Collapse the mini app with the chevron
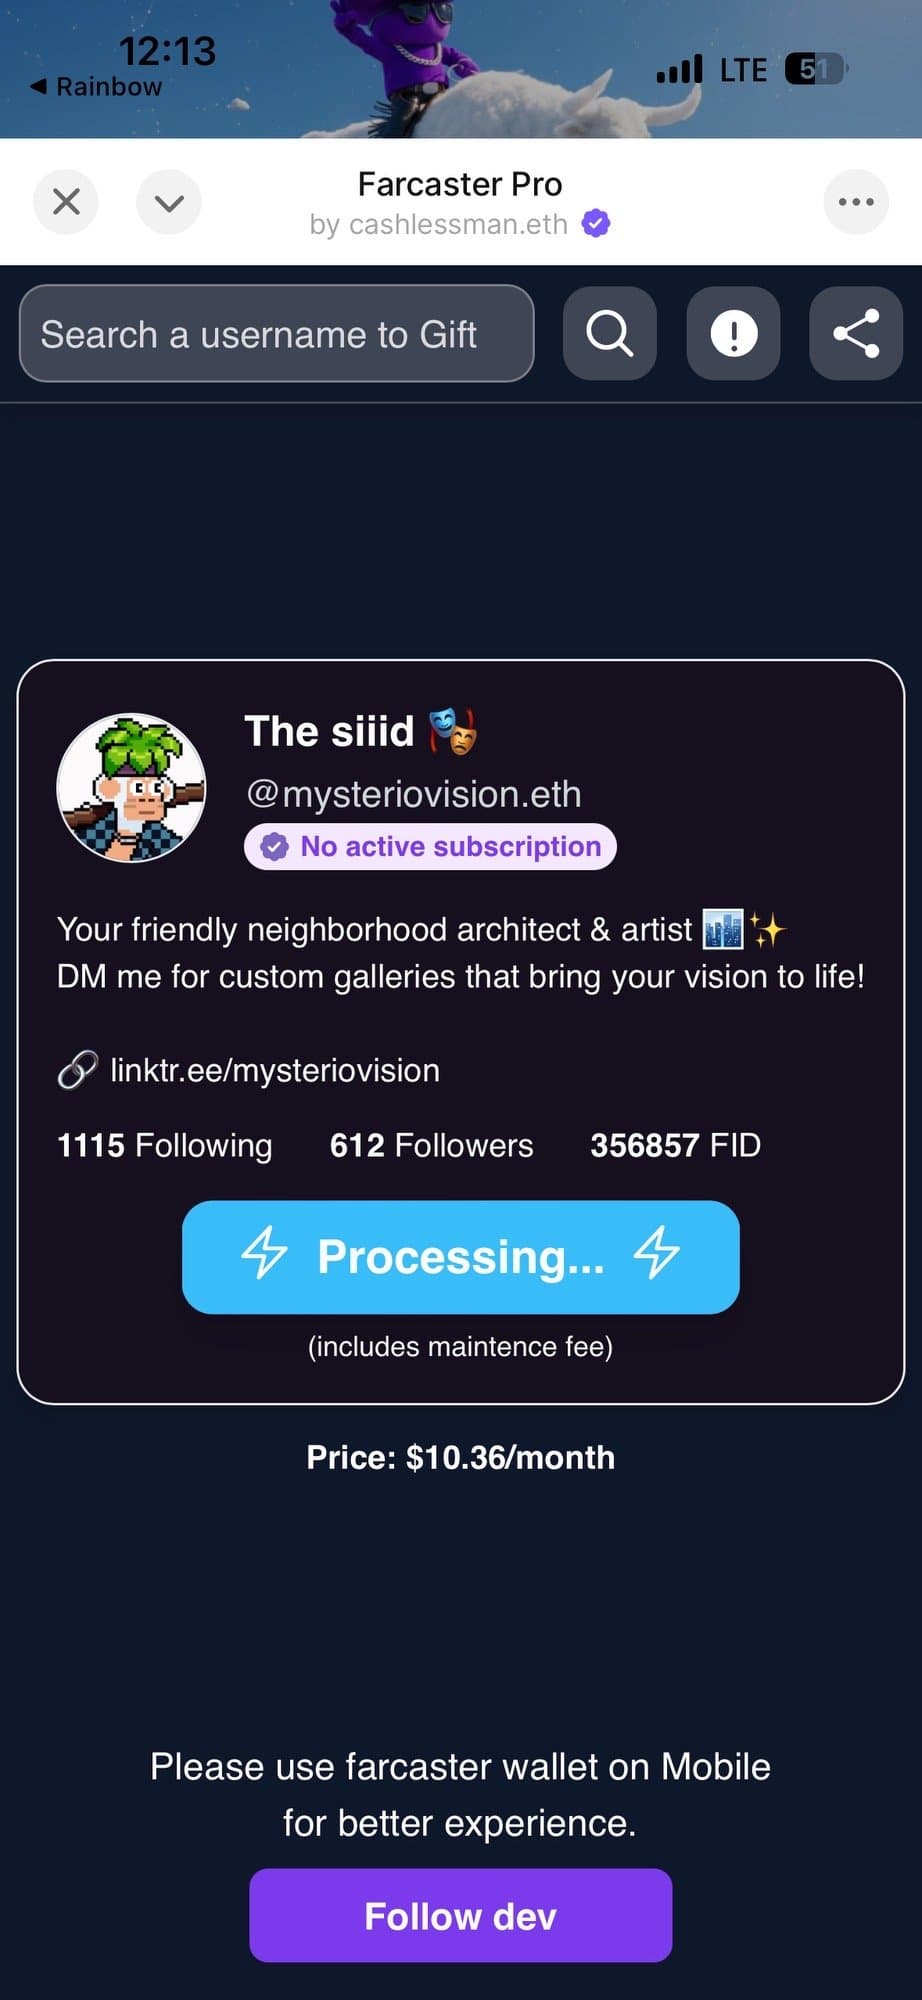Viewport: 922px width, 2000px height. pos(169,202)
